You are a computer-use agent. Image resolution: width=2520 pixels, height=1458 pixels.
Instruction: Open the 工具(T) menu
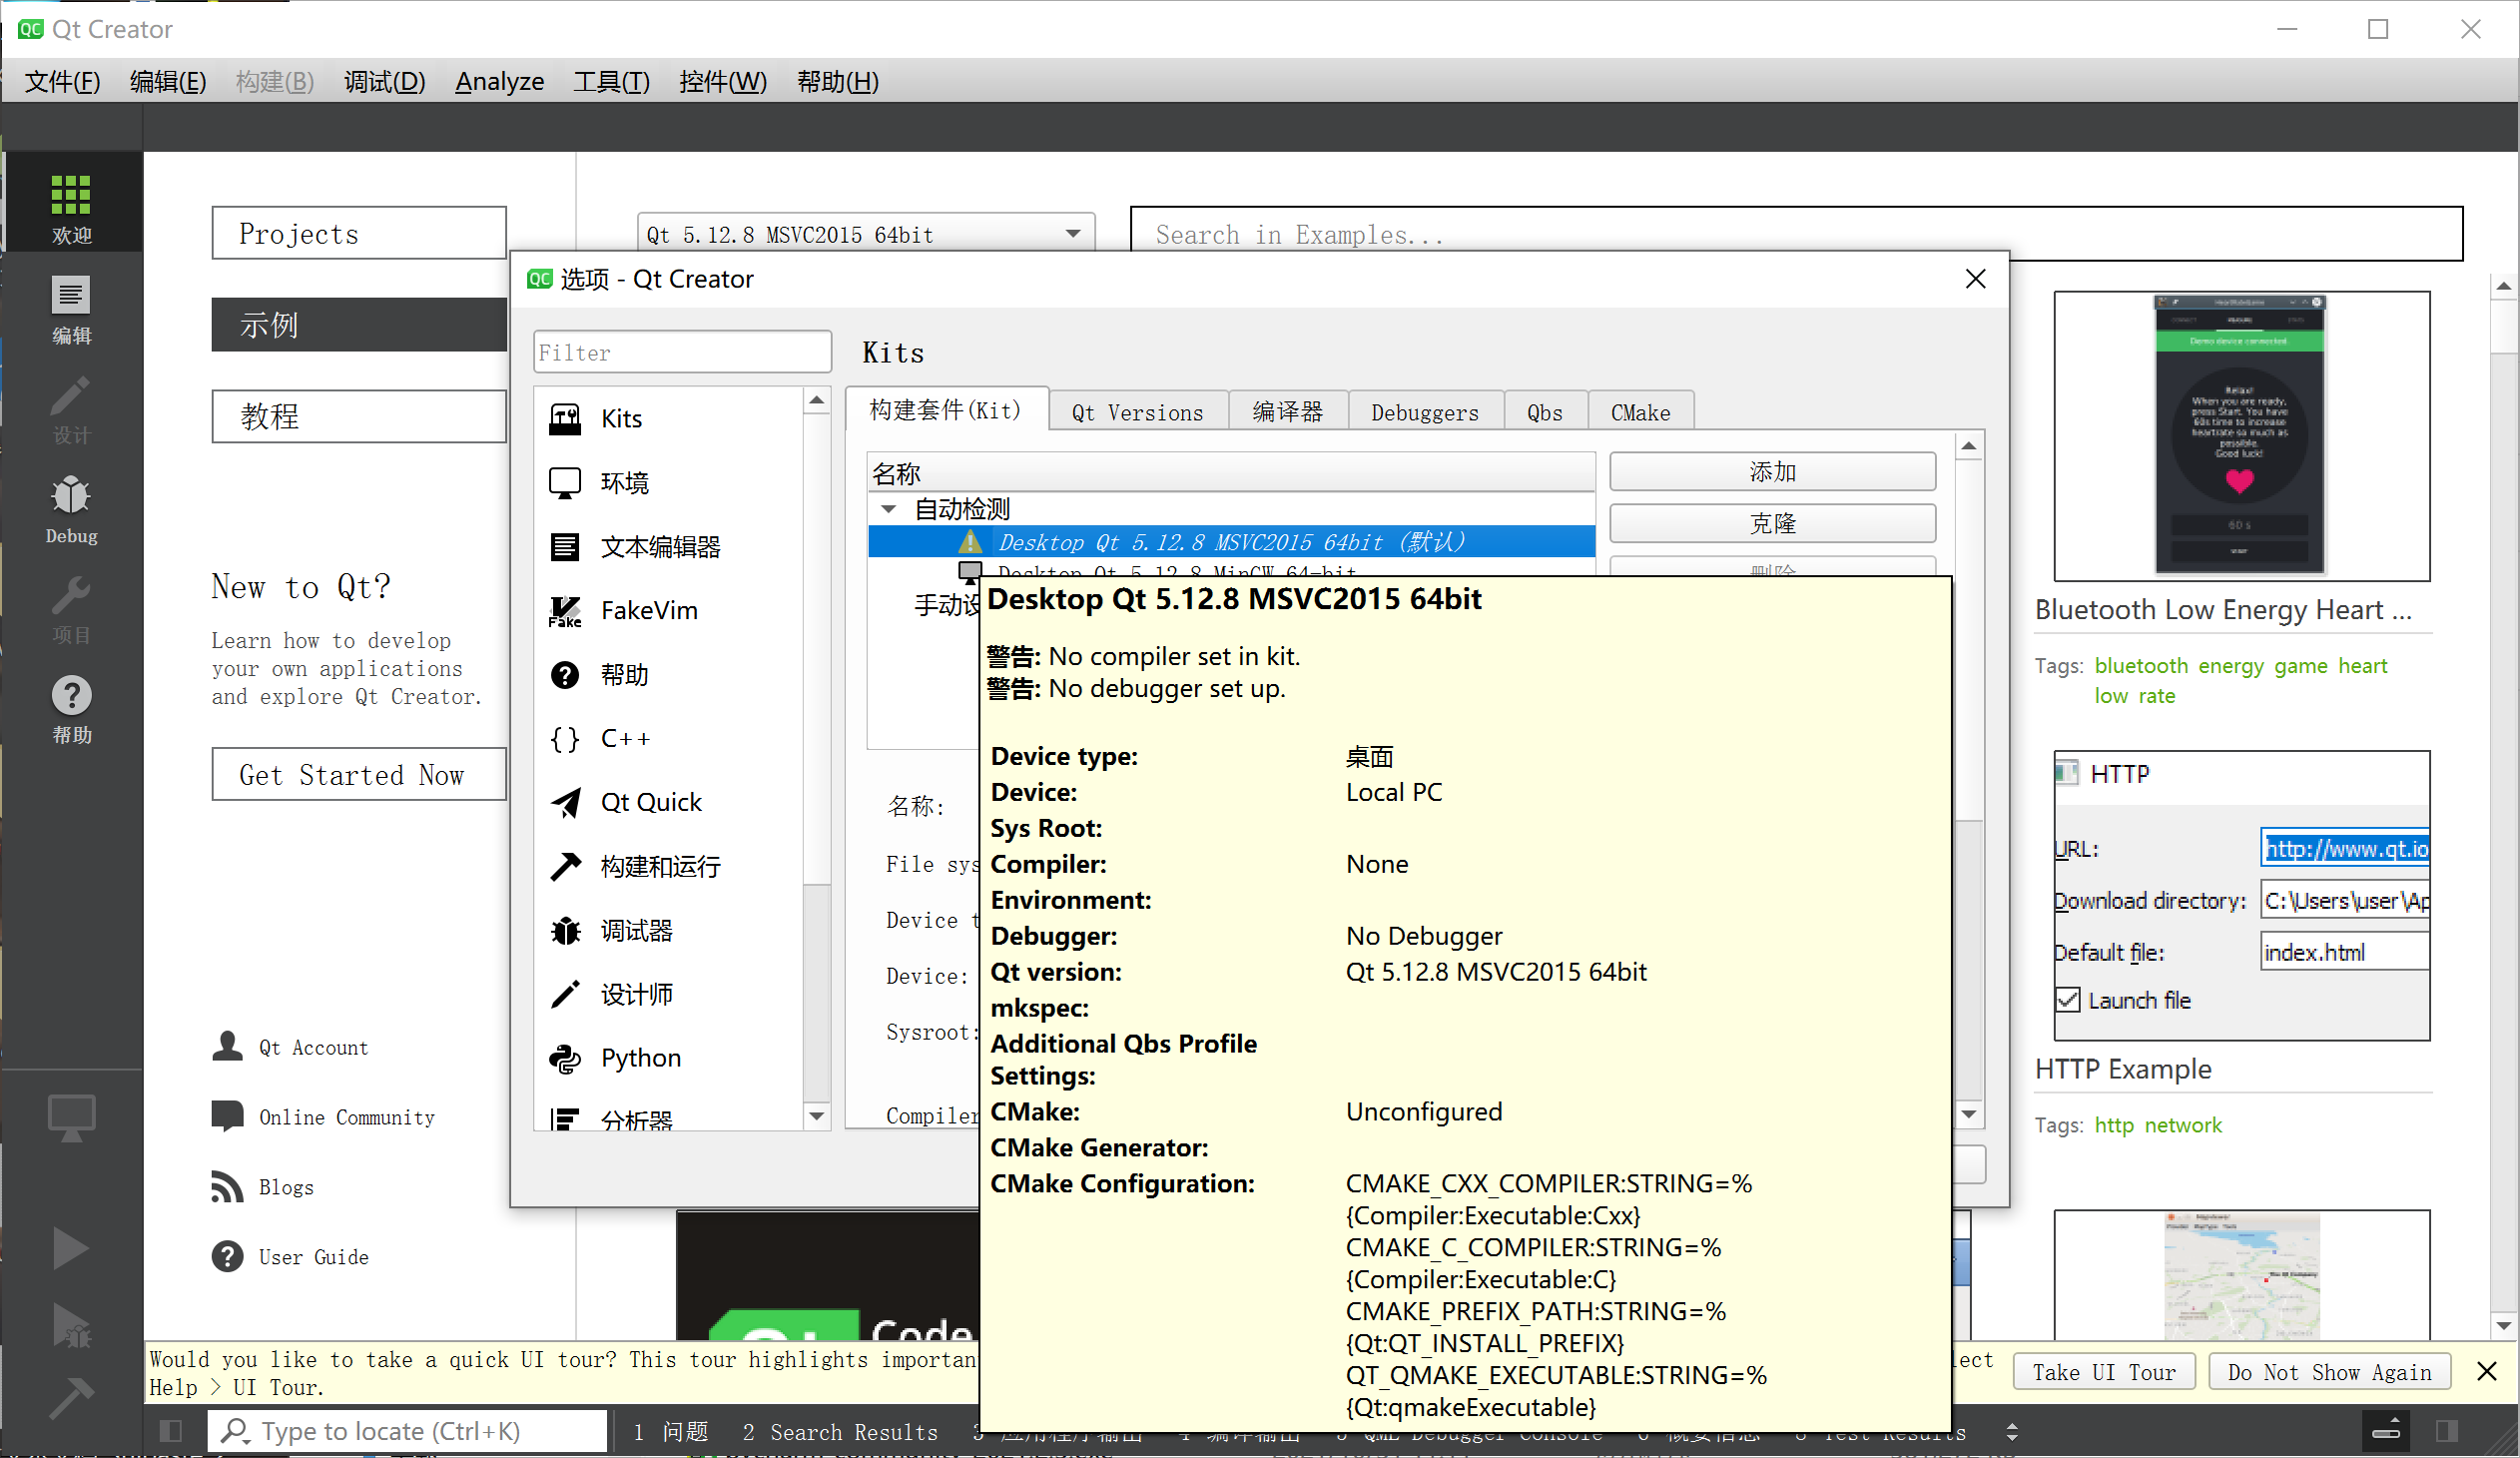tap(611, 82)
